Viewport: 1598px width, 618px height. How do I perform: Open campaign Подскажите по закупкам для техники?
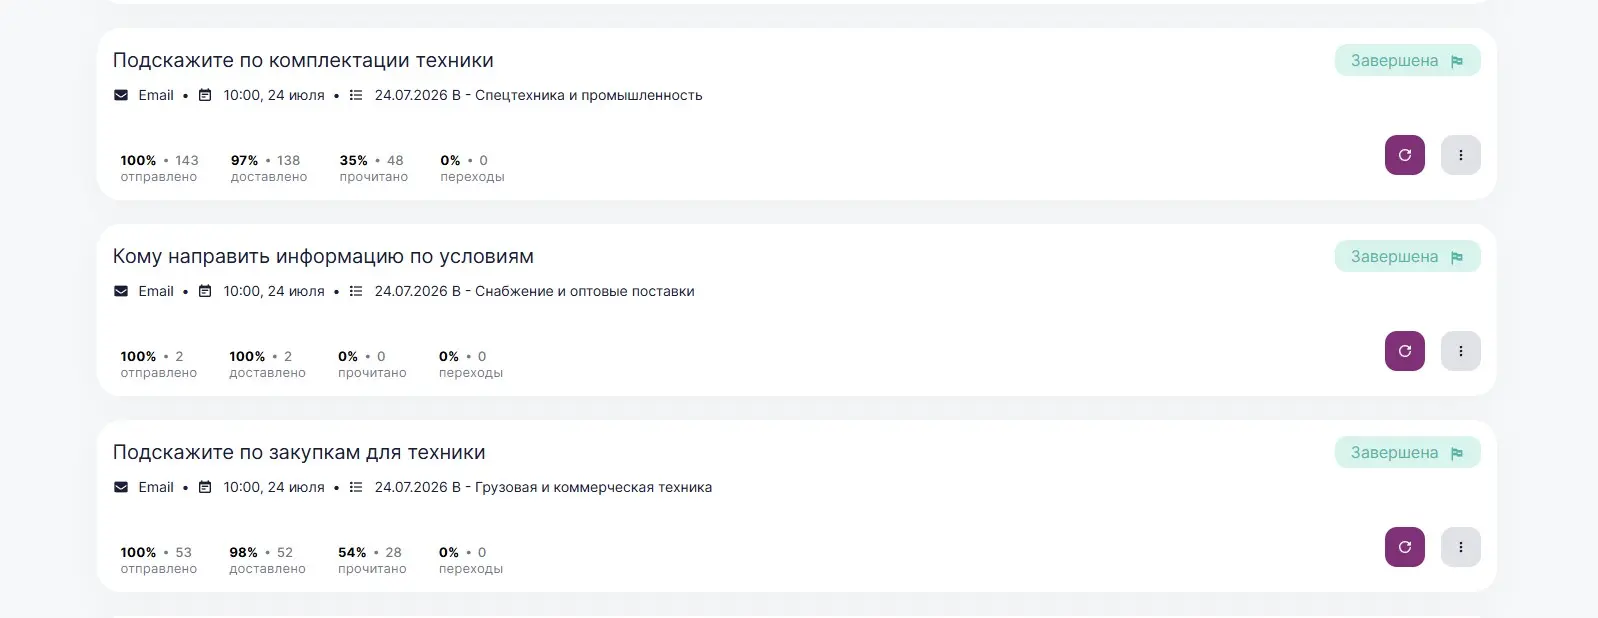(x=299, y=452)
